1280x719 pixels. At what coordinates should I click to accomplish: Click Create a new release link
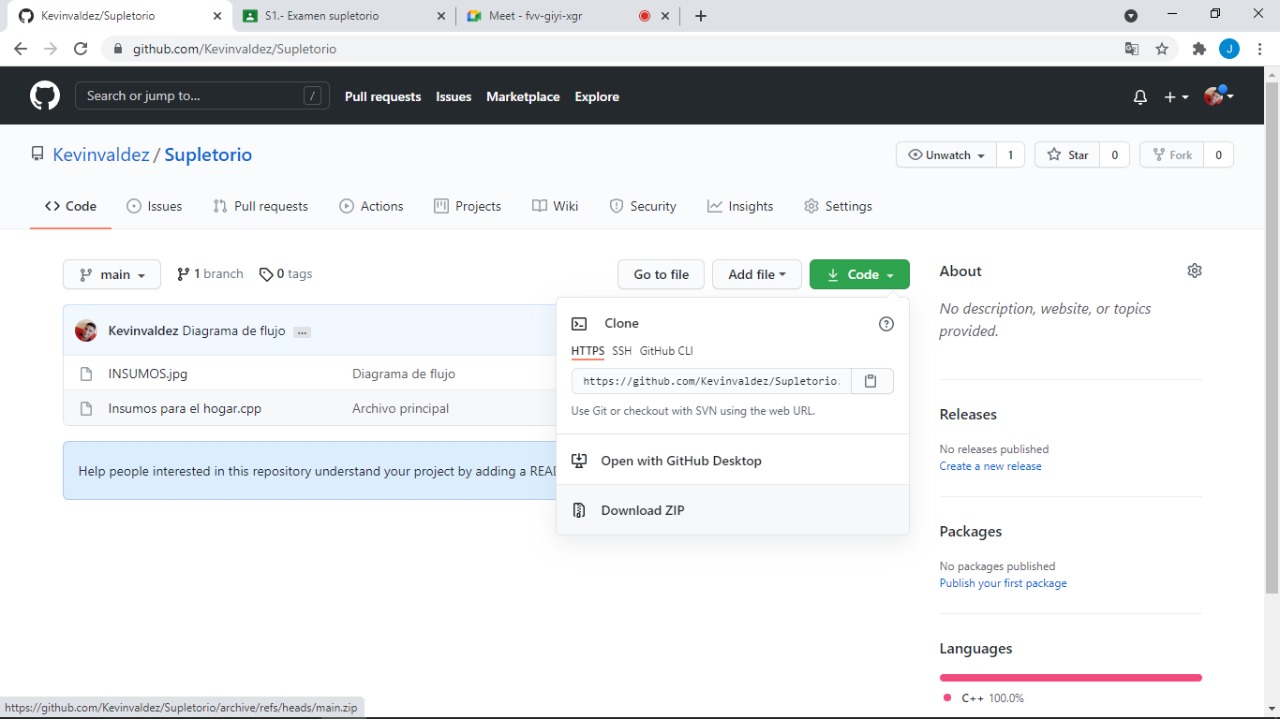(990, 466)
